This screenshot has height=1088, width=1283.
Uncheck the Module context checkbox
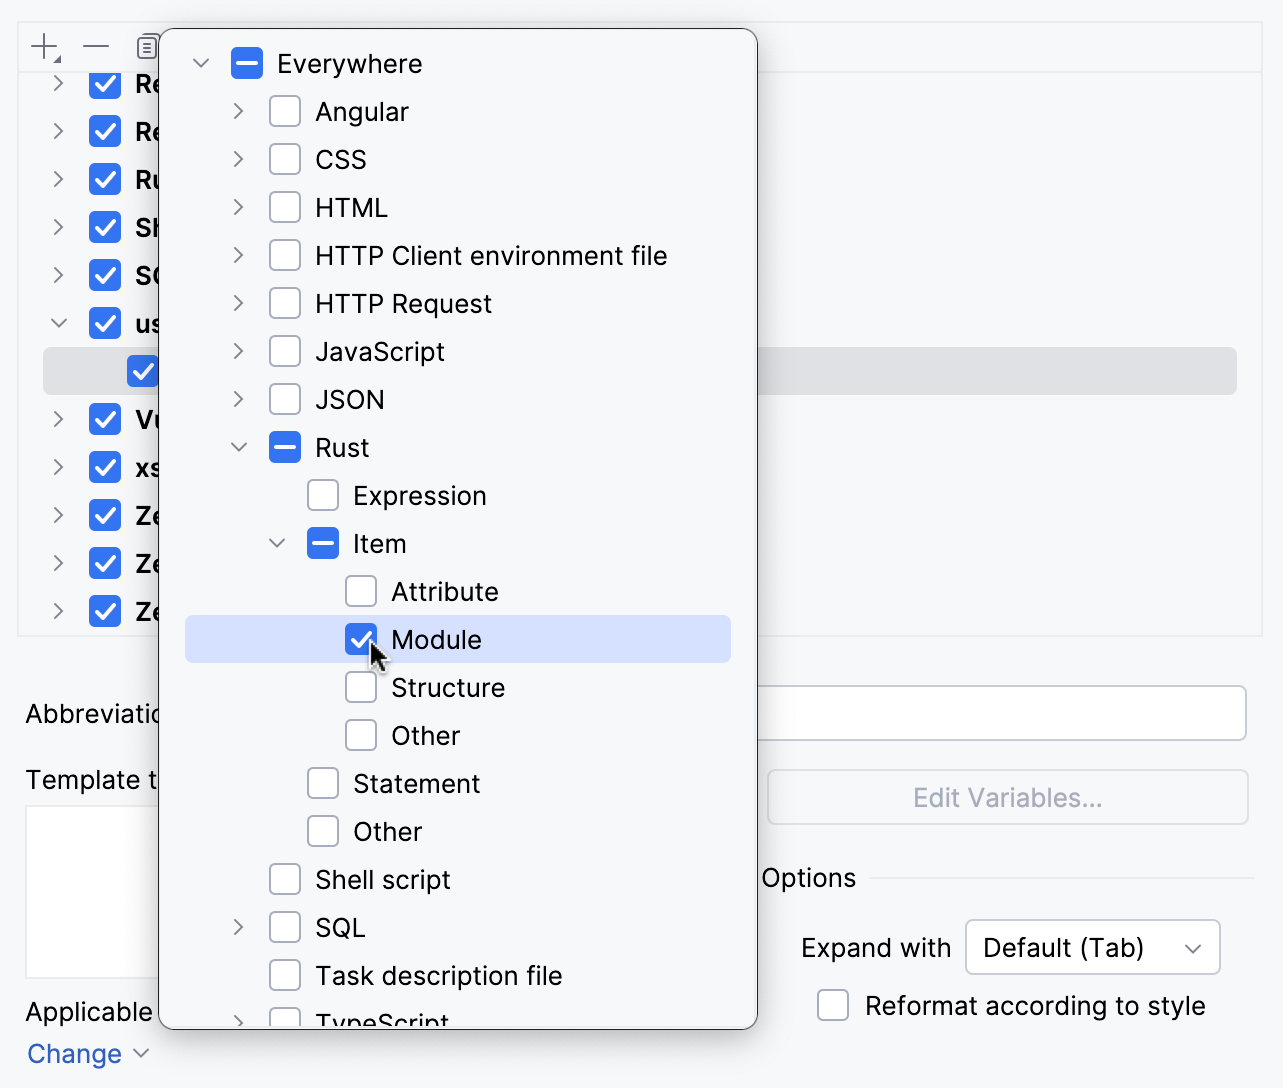click(361, 639)
